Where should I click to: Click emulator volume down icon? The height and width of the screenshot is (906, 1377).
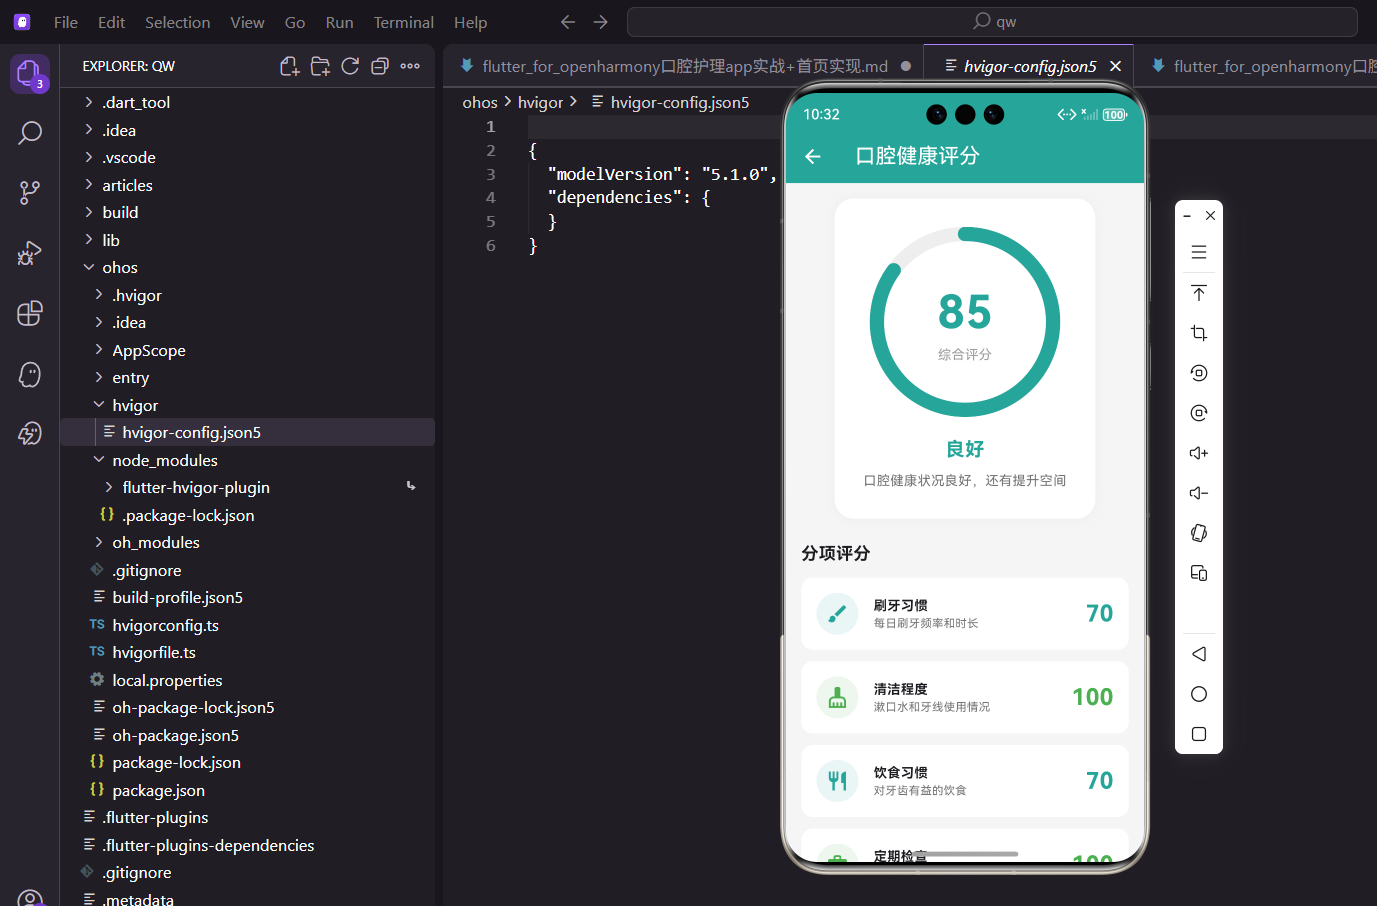pyautogui.click(x=1199, y=493)
